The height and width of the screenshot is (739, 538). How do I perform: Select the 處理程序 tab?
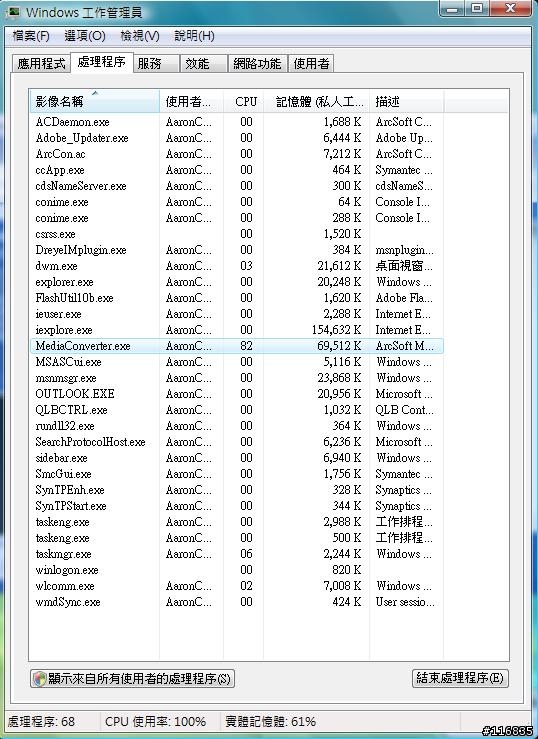pos(102,62)
